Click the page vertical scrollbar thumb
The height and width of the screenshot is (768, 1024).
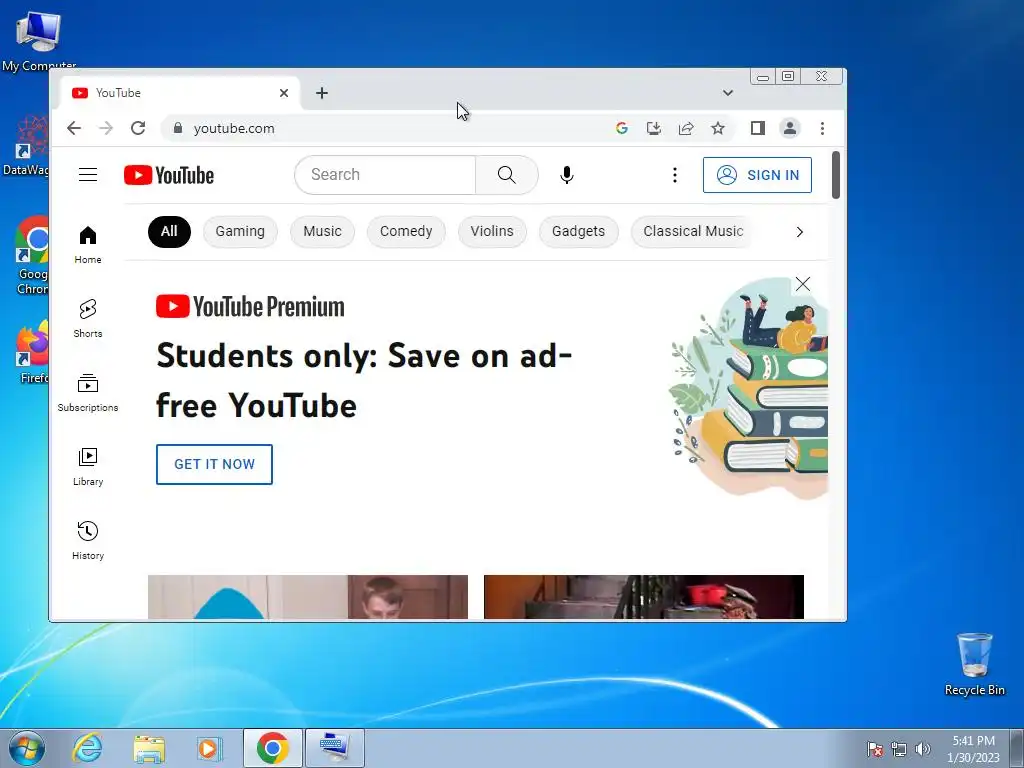[x=835, y=175]
